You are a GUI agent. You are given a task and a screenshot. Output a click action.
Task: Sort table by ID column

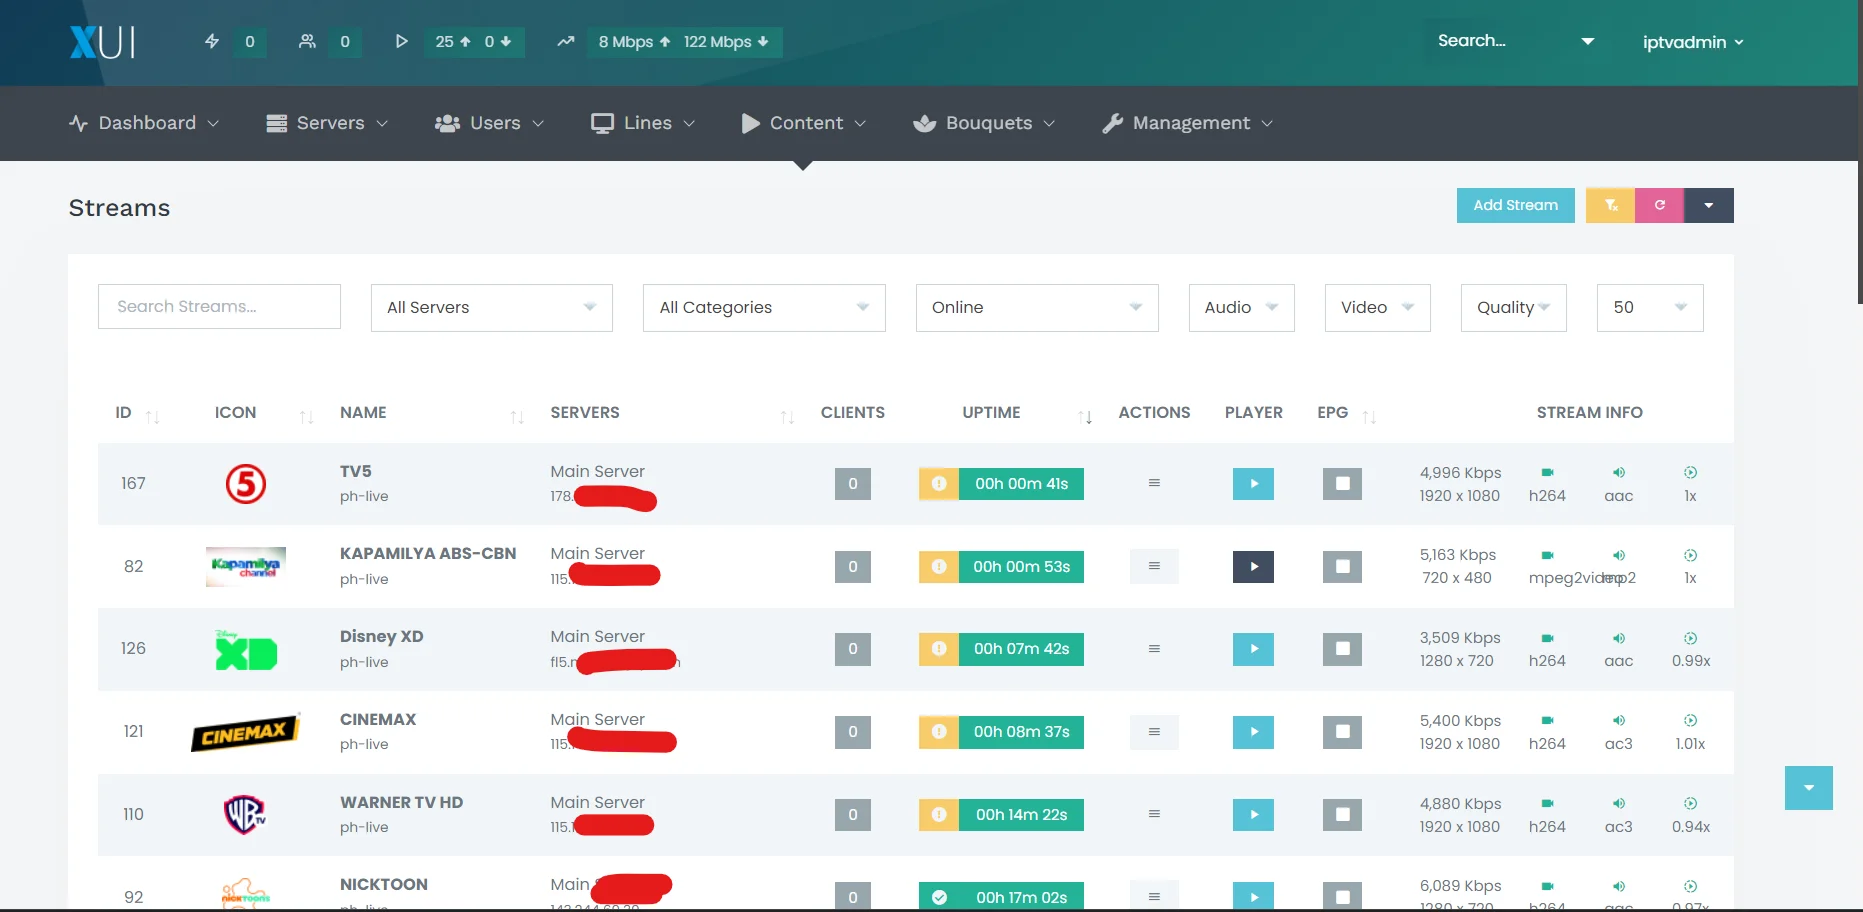tap(137, 413)
